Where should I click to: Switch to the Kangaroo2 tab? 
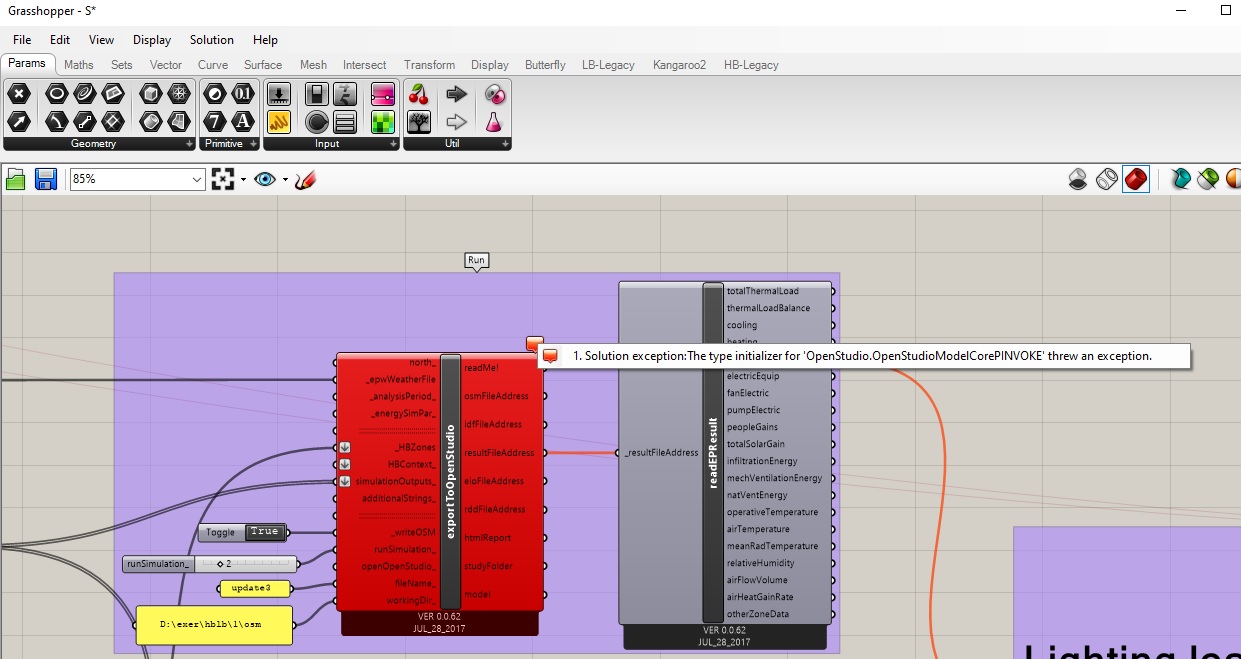680,65
